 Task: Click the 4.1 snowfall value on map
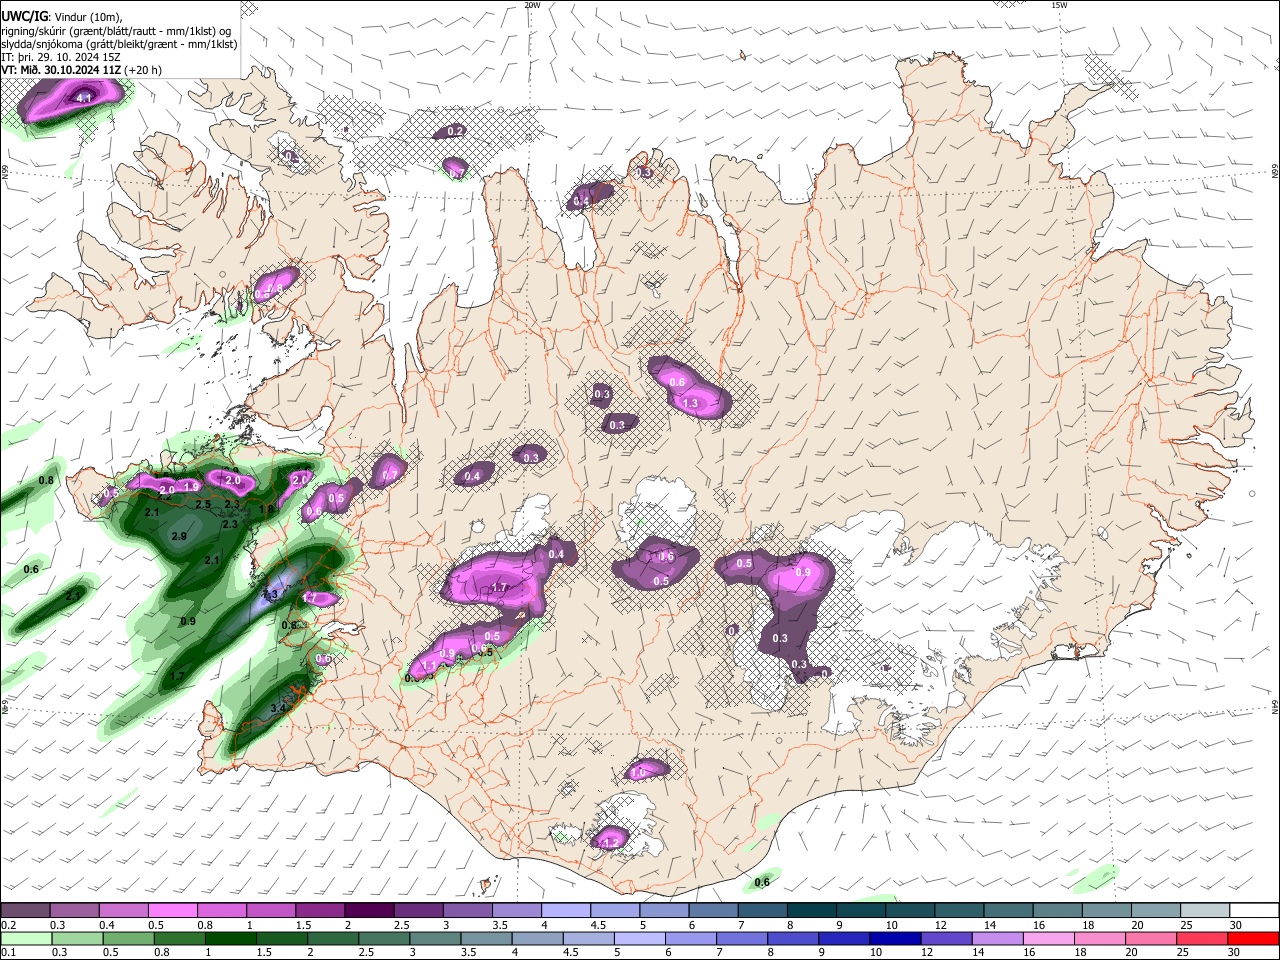pyautogui.click(x=84, y=98)
